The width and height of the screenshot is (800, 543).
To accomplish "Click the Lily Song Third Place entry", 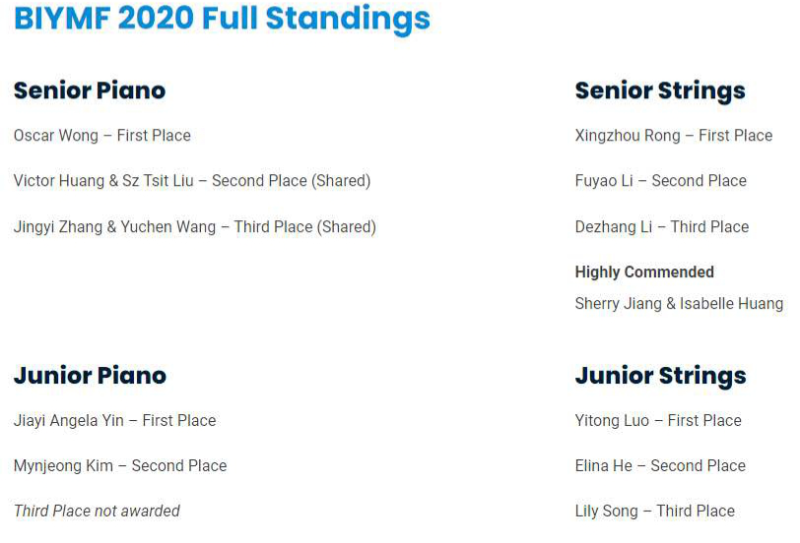I will click(654, 511).
